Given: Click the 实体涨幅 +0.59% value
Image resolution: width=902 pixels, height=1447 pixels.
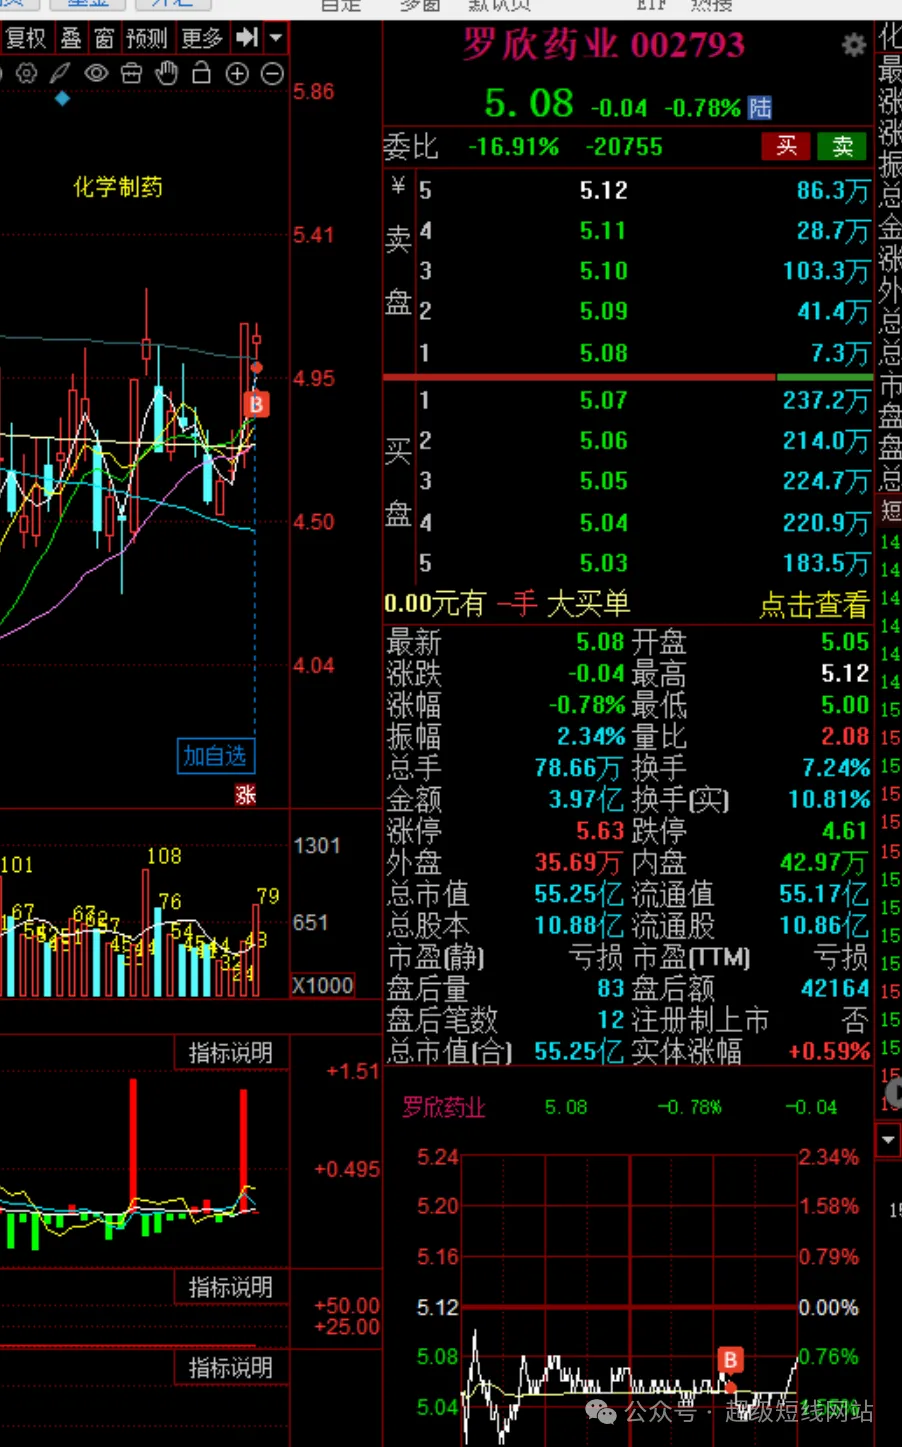Looking at the screenshot, I should click(829, 1051).
